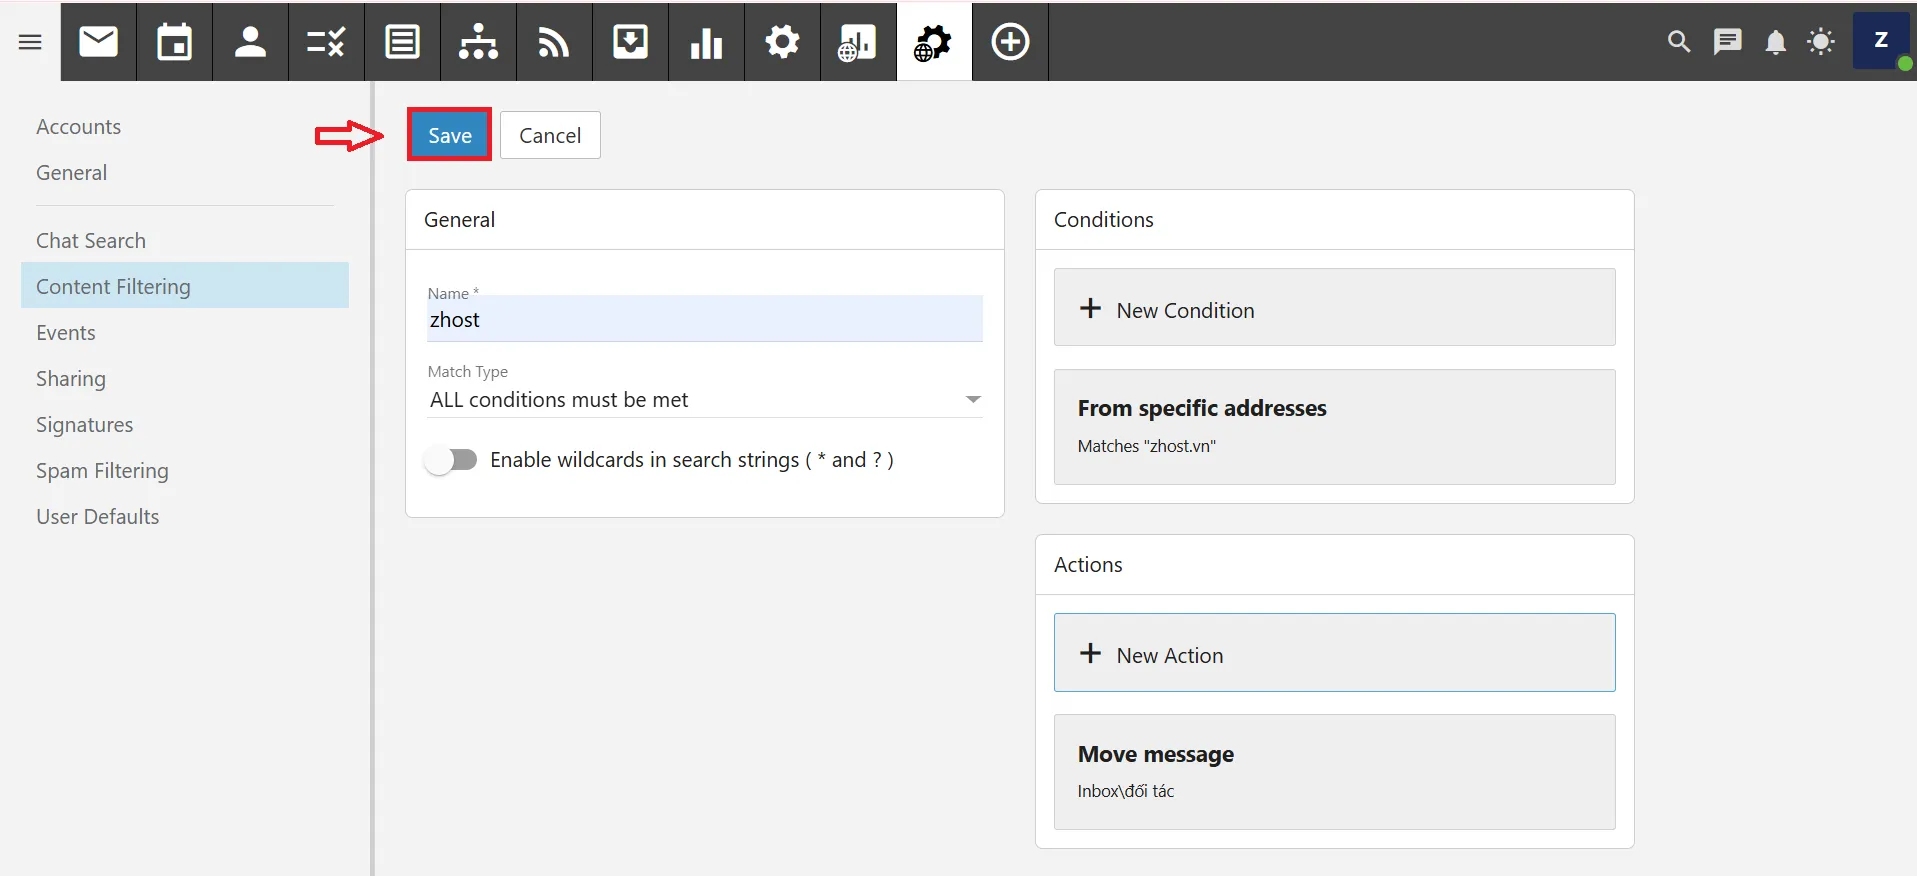Open the Notes icon in toolbar

(x=402, y=42)
